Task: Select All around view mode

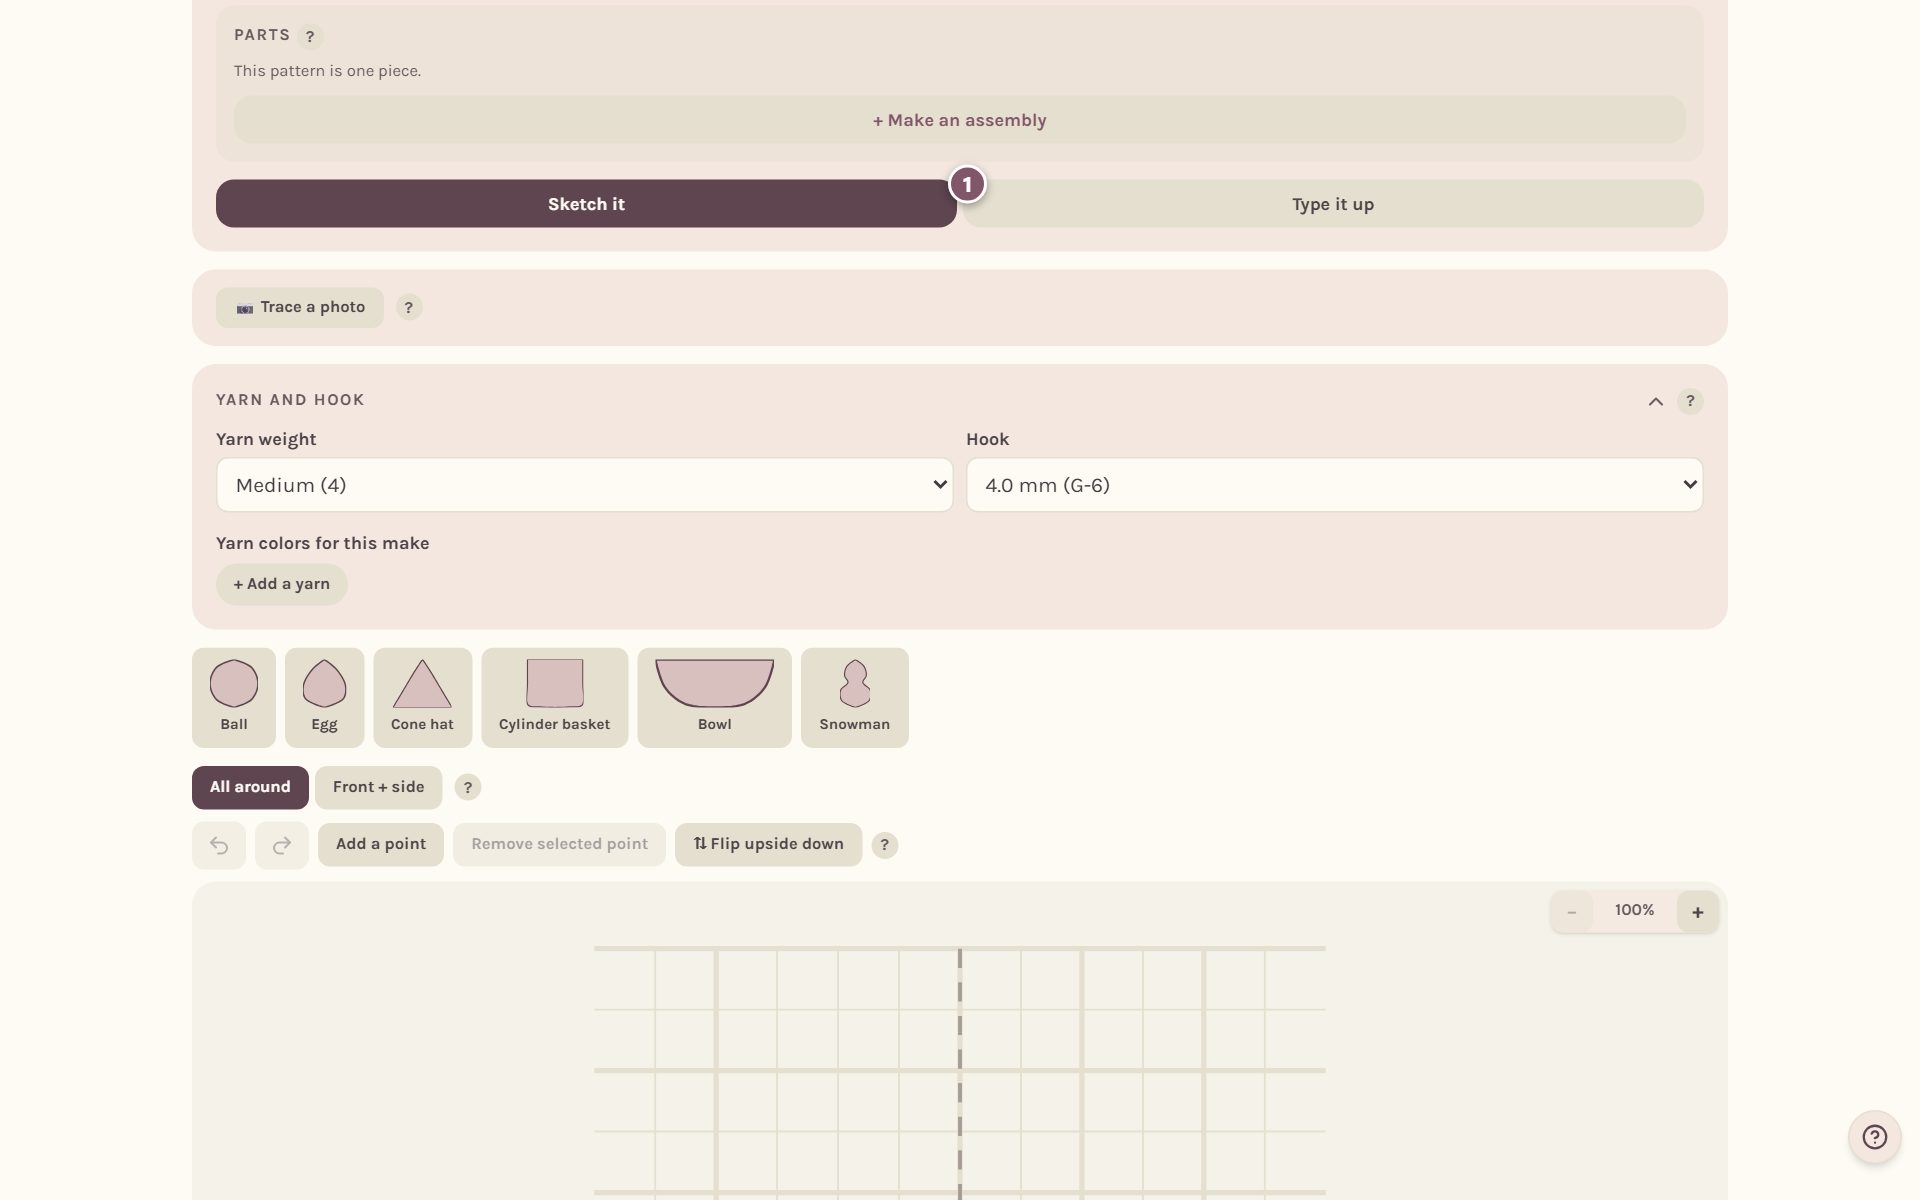Action: pos(250,787)
